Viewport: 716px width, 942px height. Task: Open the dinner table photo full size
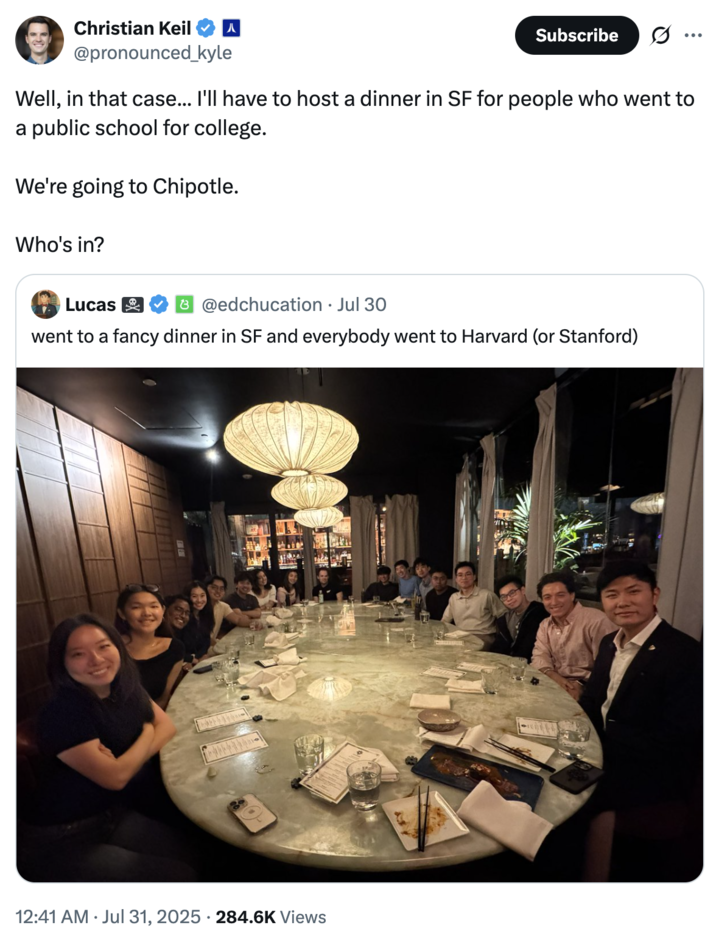[x=358, y=620]
